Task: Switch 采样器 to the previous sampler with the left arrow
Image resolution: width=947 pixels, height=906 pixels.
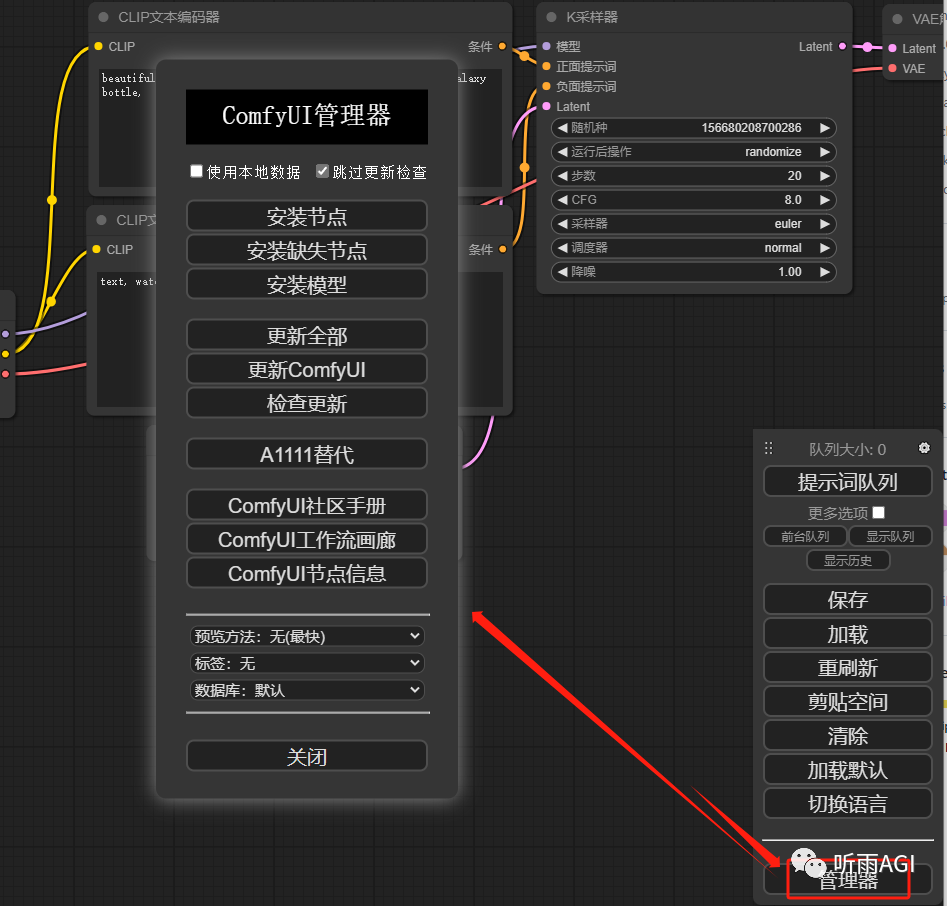Action: pyautogui.click(x=562, y=224)
